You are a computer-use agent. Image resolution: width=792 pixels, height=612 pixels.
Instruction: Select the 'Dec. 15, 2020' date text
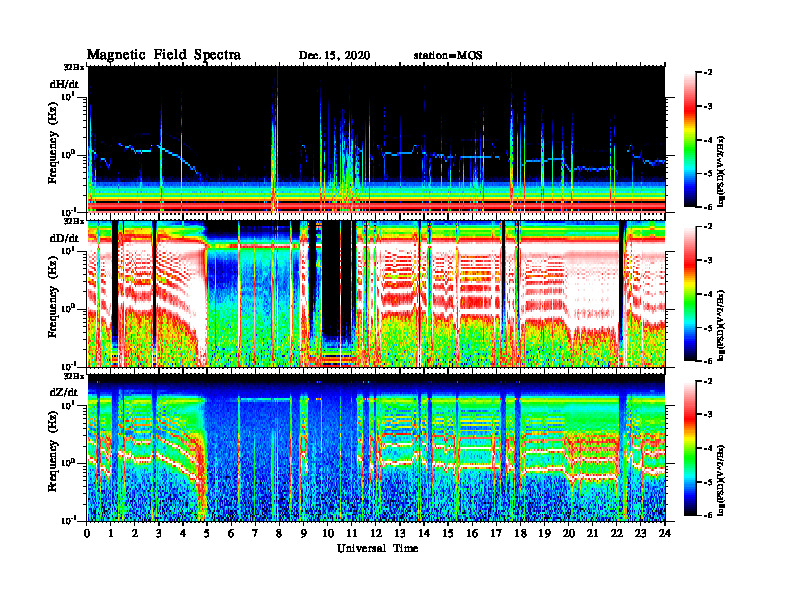pyautogui.click(x=334, y=56)
